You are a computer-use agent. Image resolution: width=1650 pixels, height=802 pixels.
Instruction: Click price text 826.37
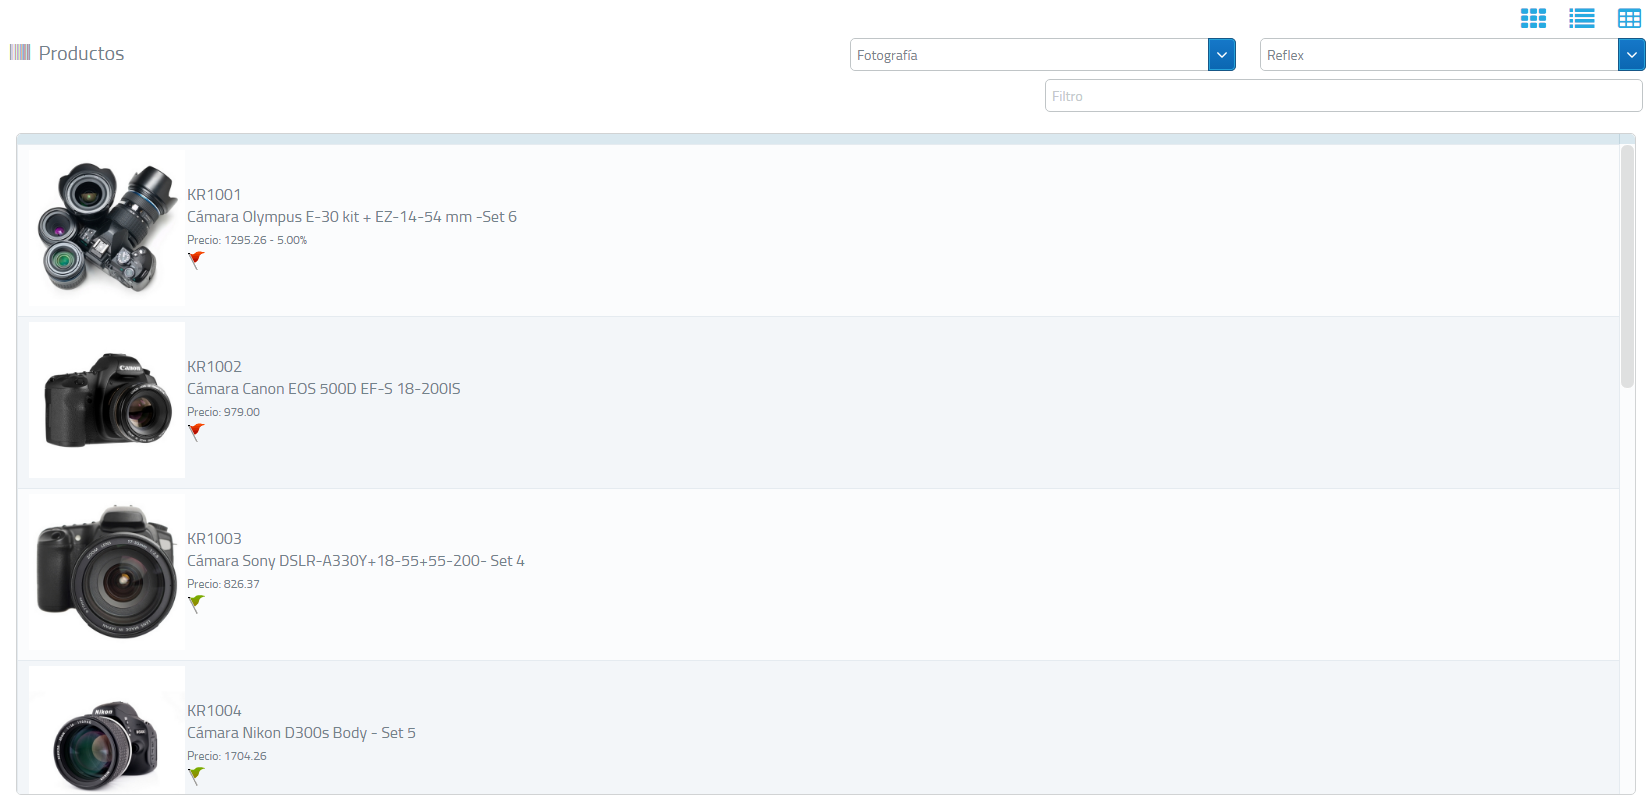pyautogui.click(x=242, y=584)
